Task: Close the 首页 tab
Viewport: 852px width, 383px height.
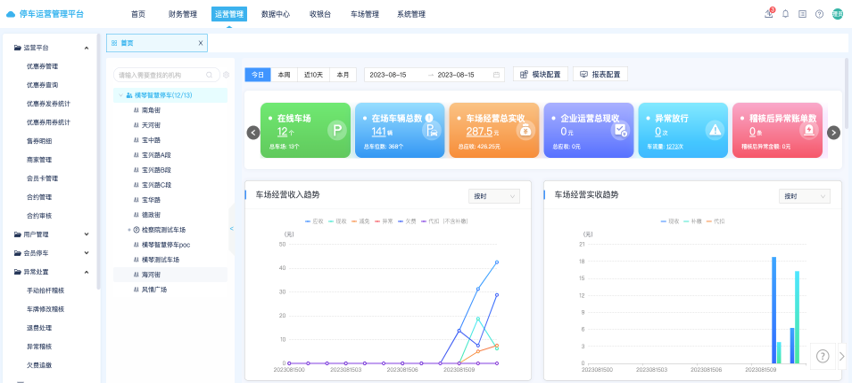Action: [201, 43]
